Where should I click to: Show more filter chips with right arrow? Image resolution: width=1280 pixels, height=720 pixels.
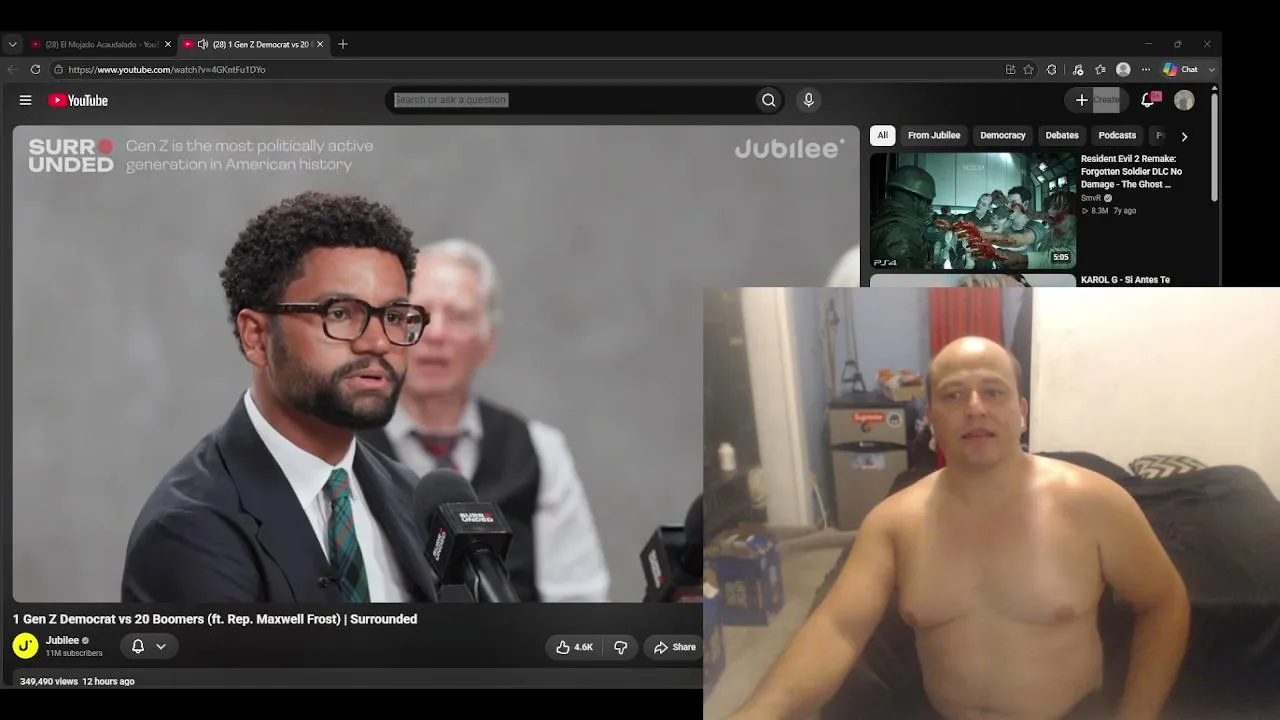click(1184, 136)
